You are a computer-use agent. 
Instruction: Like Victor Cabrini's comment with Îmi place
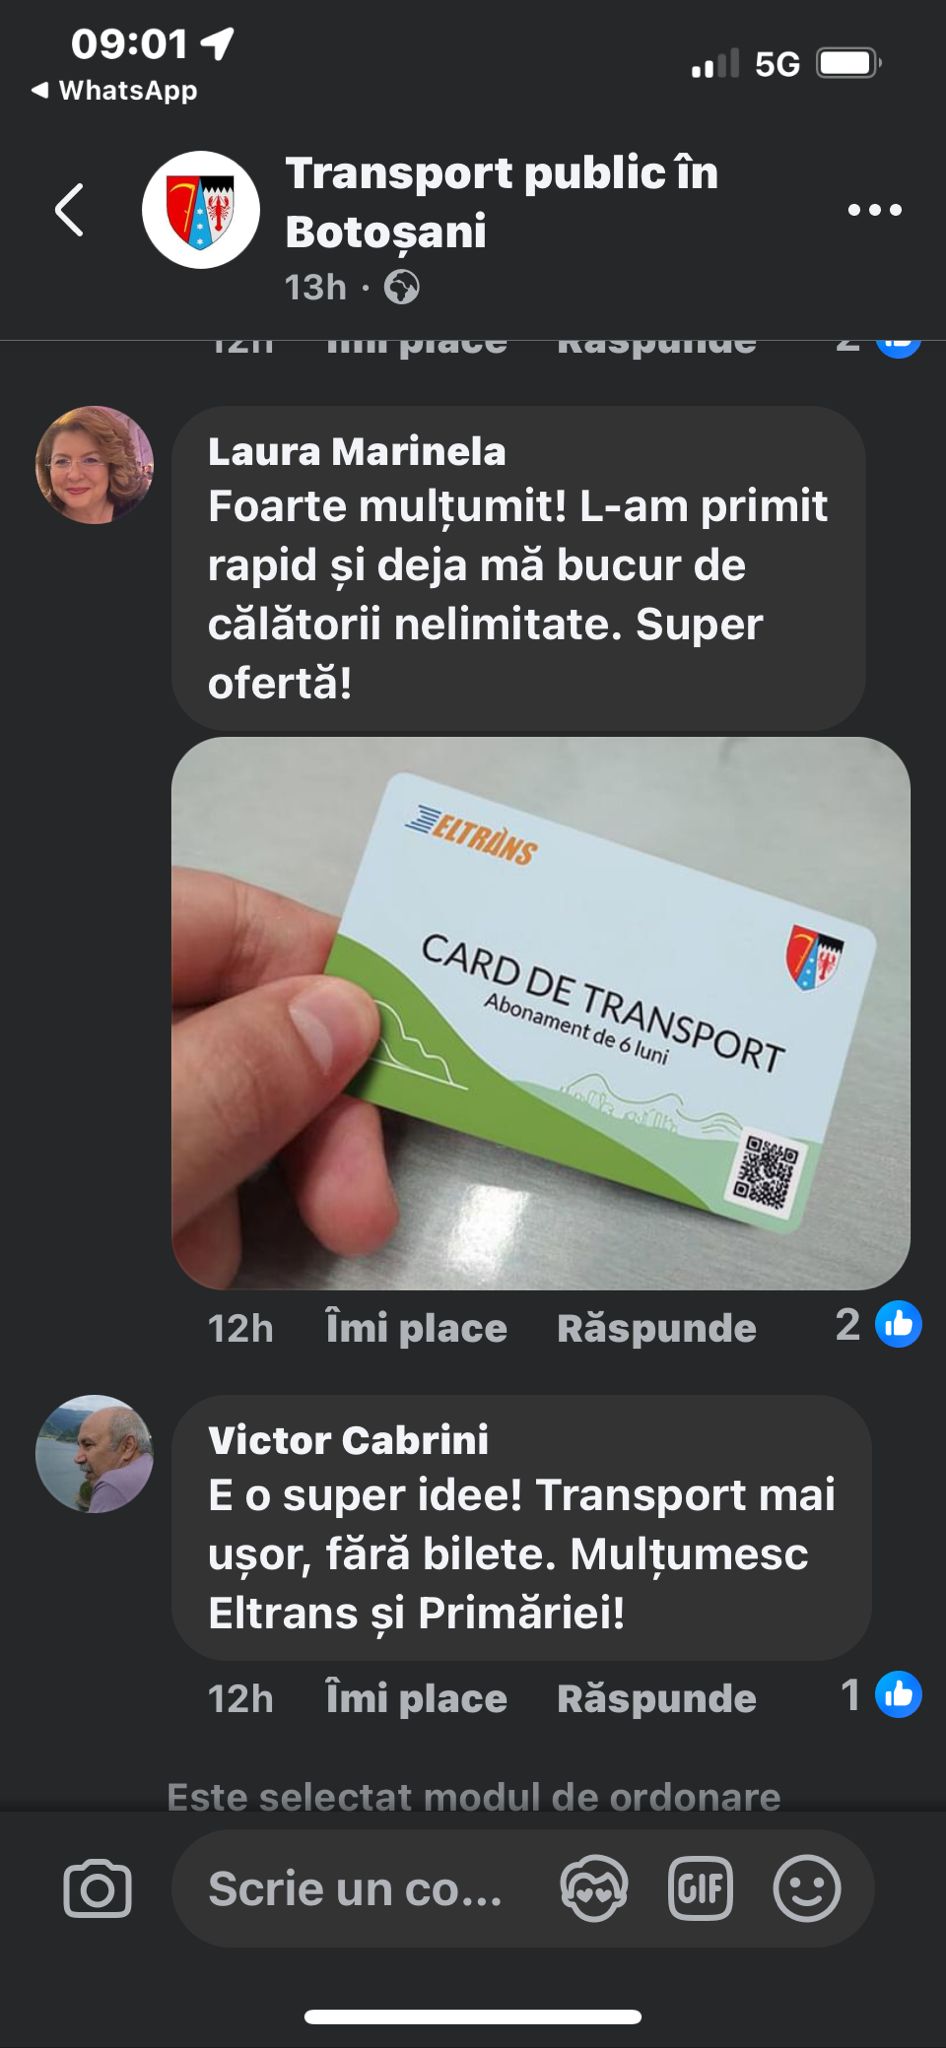(x=416, y=1698)
